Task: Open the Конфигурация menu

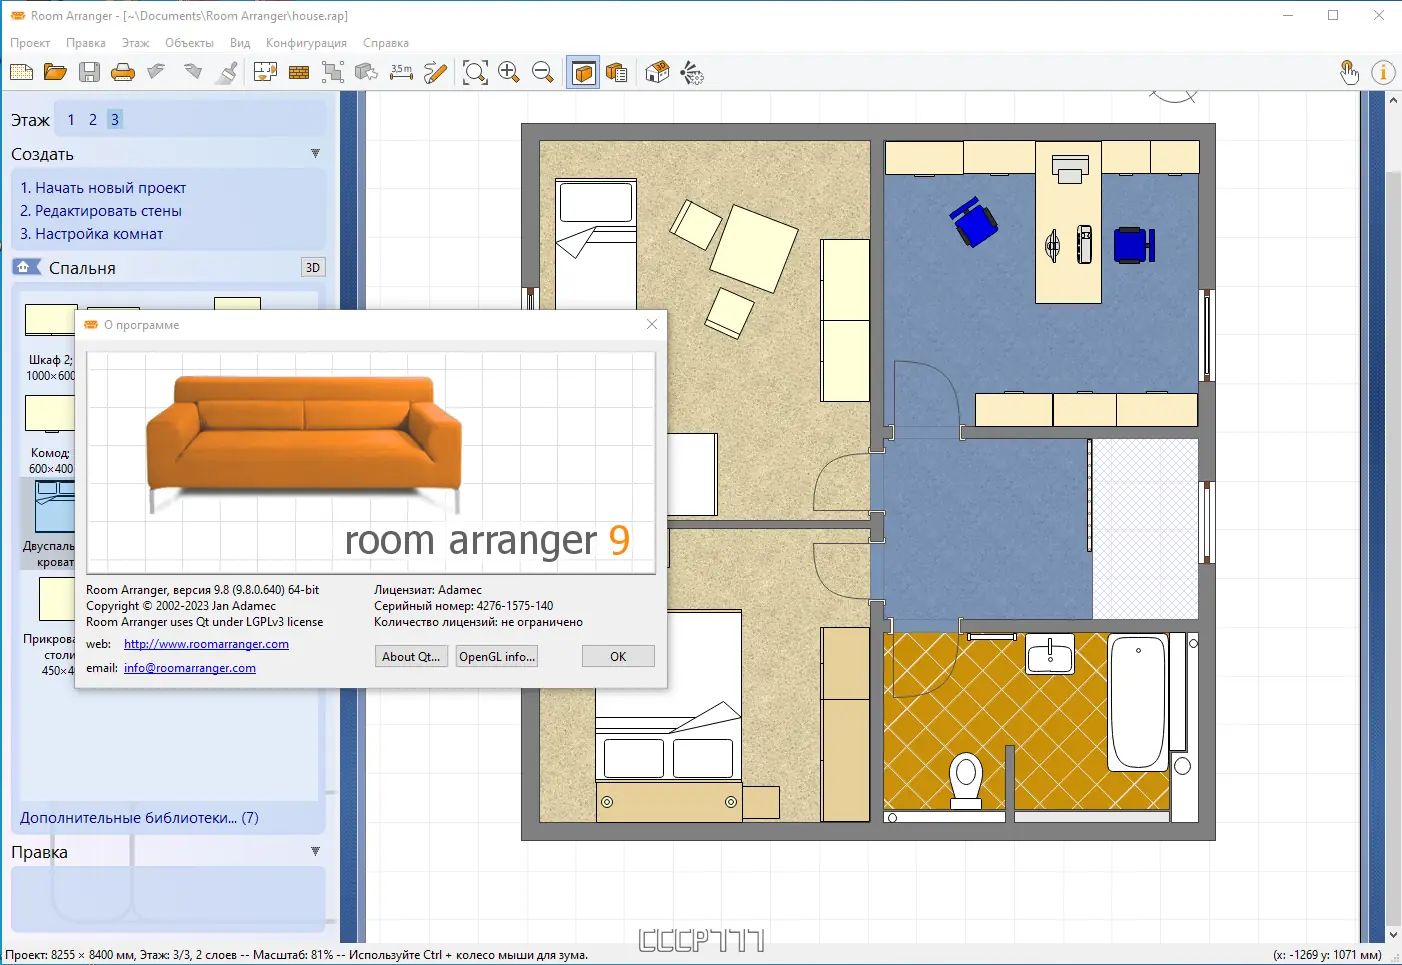Action: (307, 43)
